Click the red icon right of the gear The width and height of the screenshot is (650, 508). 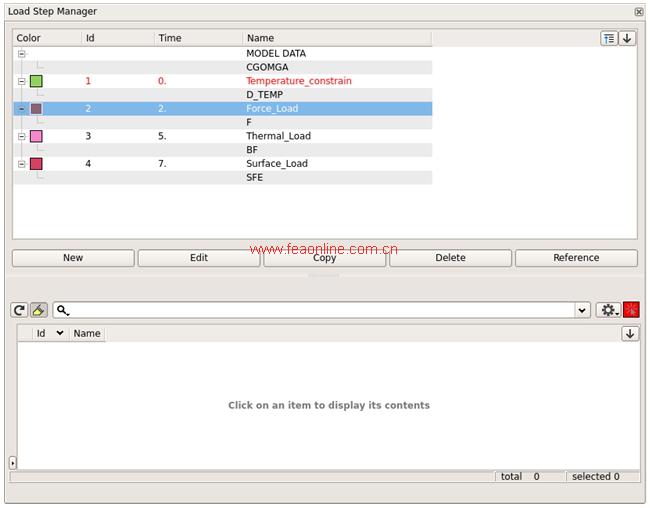pyautogui.click(x=631, y=311)
